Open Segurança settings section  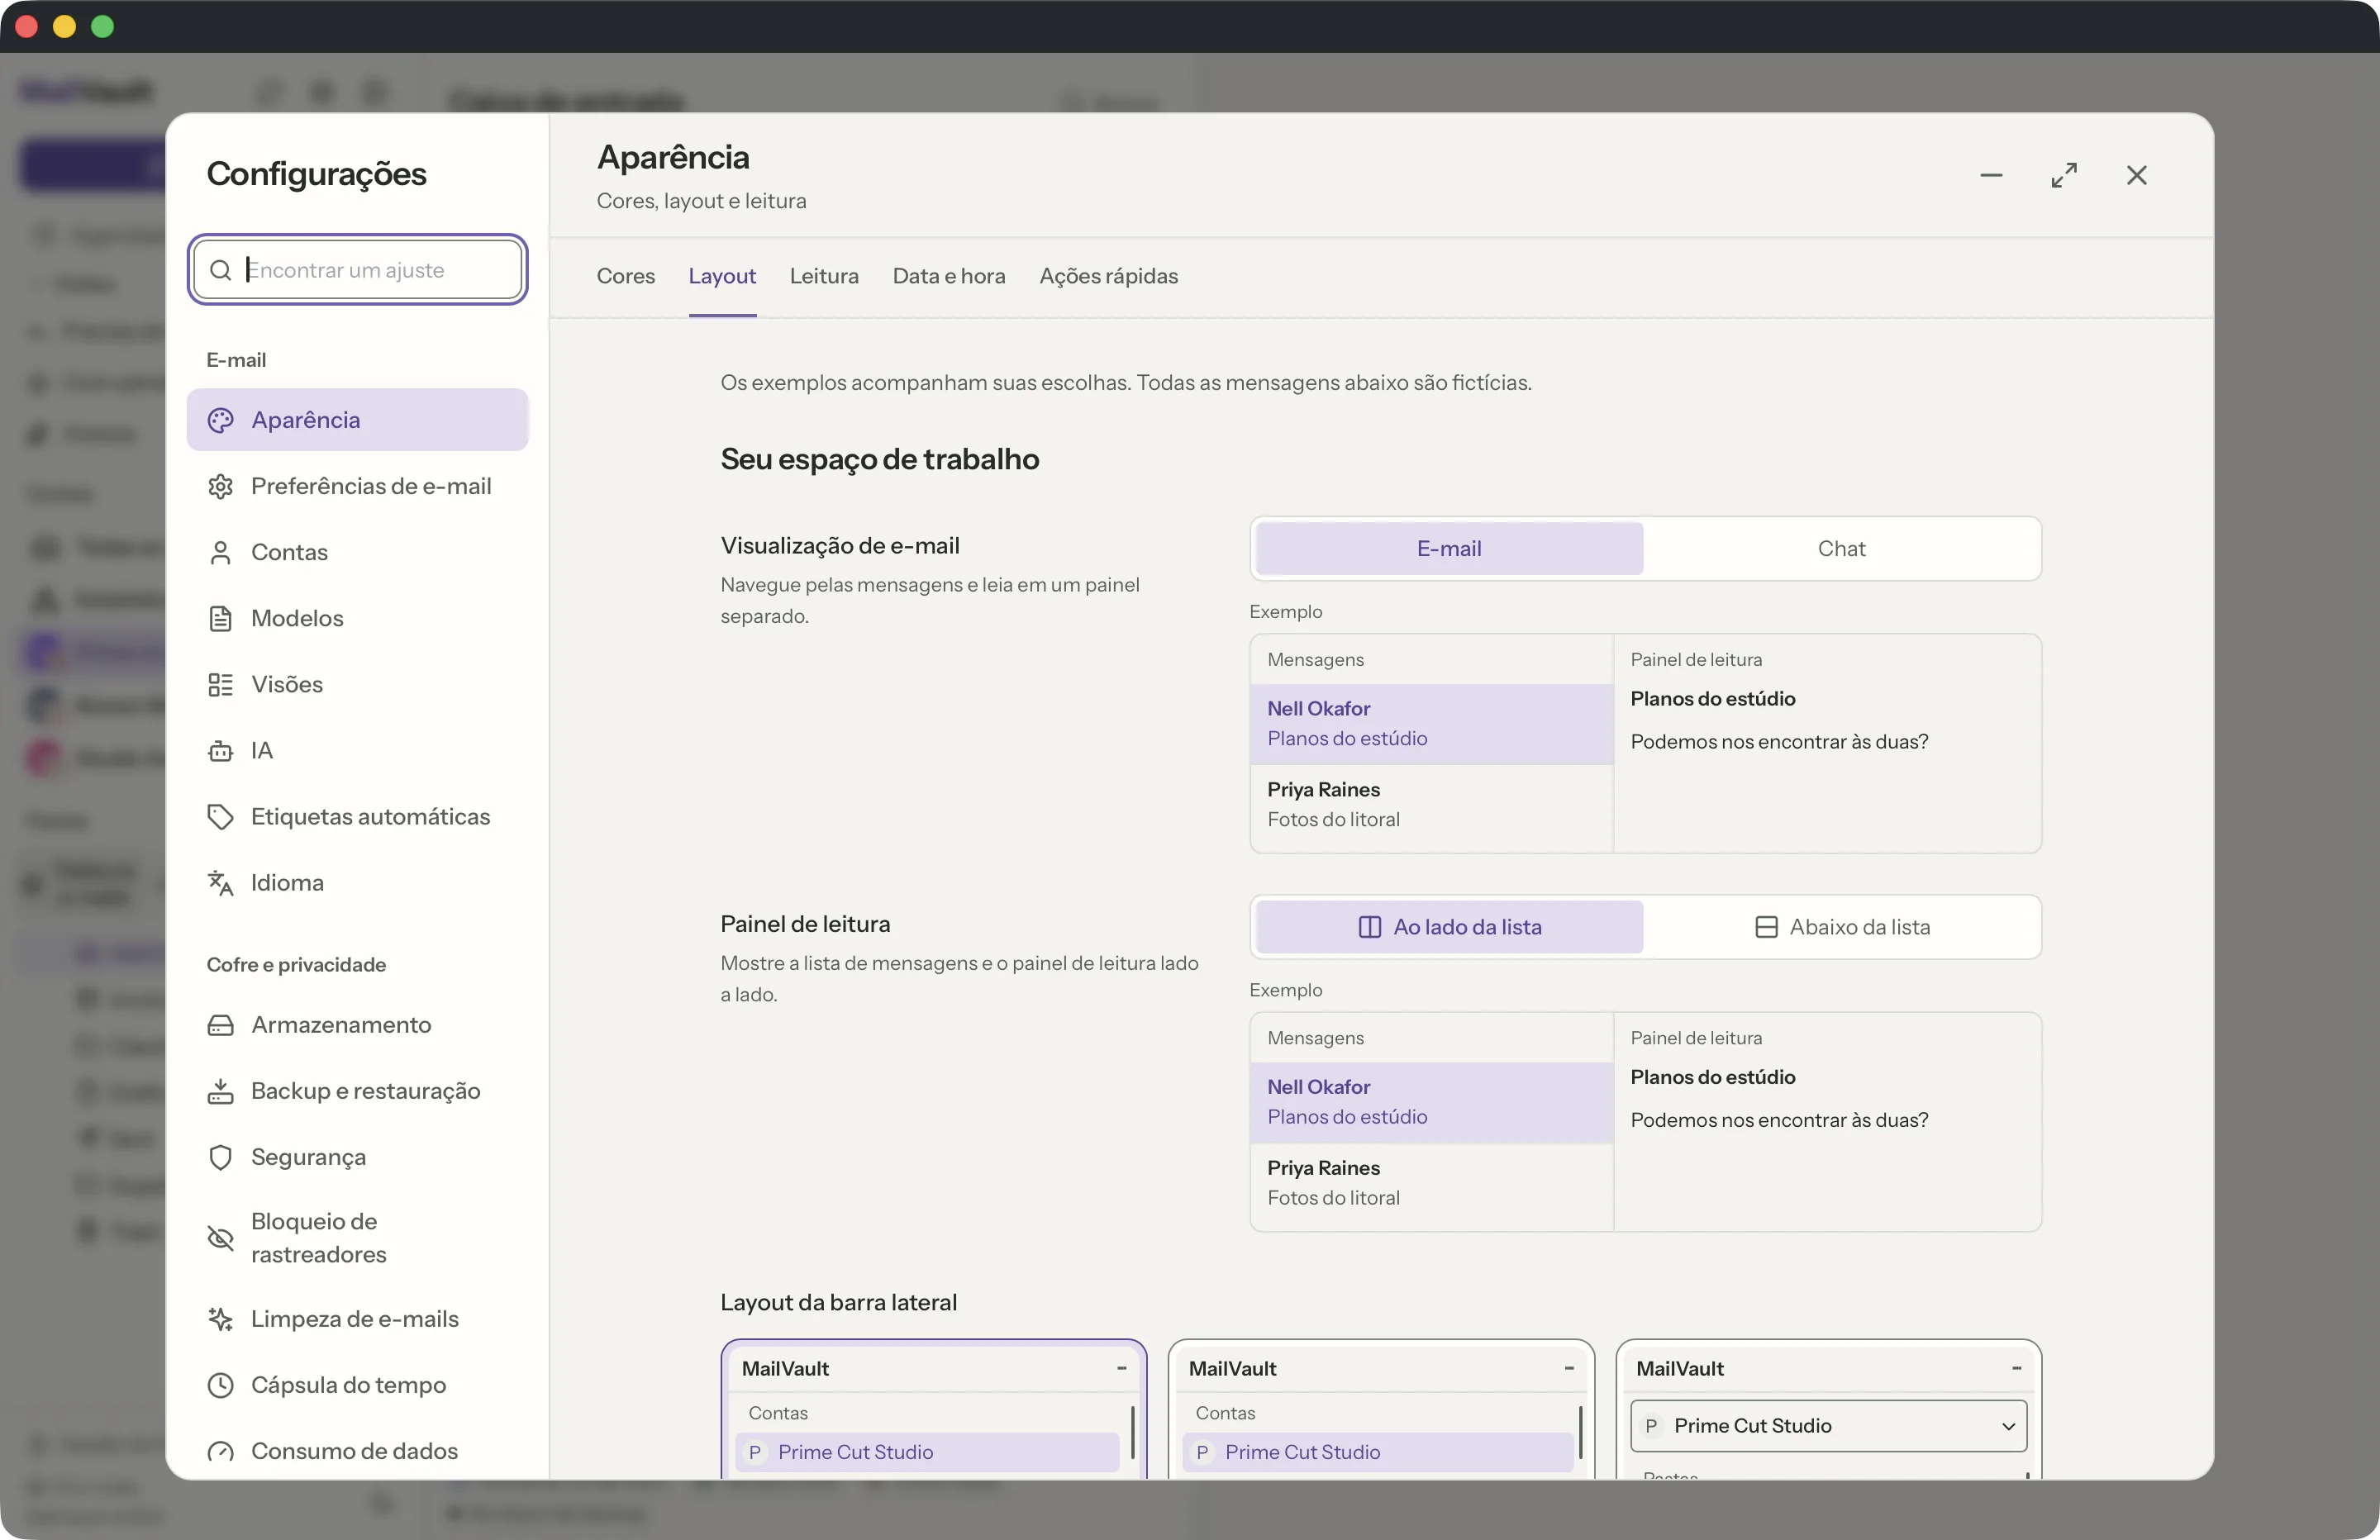click(x=358, y=1157)
